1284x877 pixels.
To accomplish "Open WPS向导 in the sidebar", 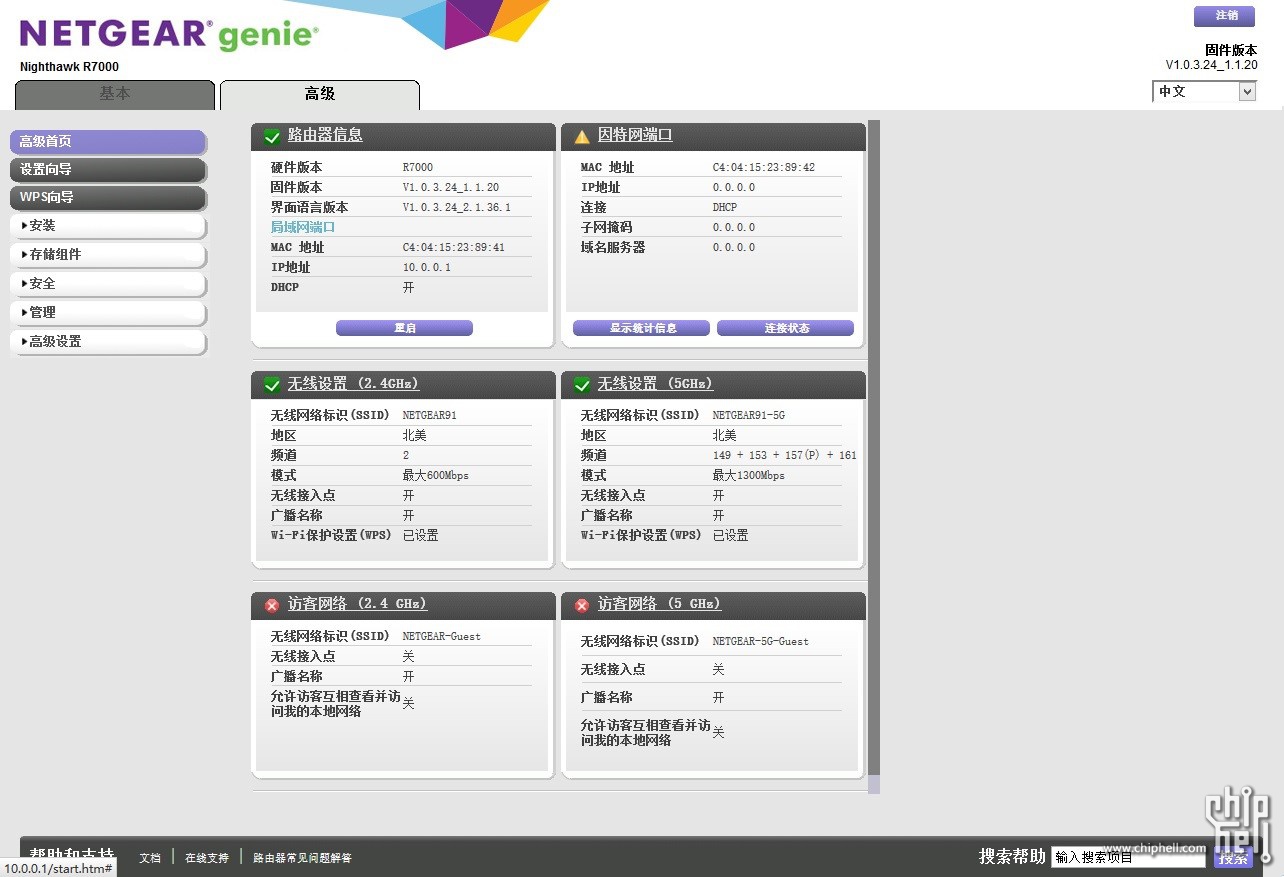I will point(108,198).
